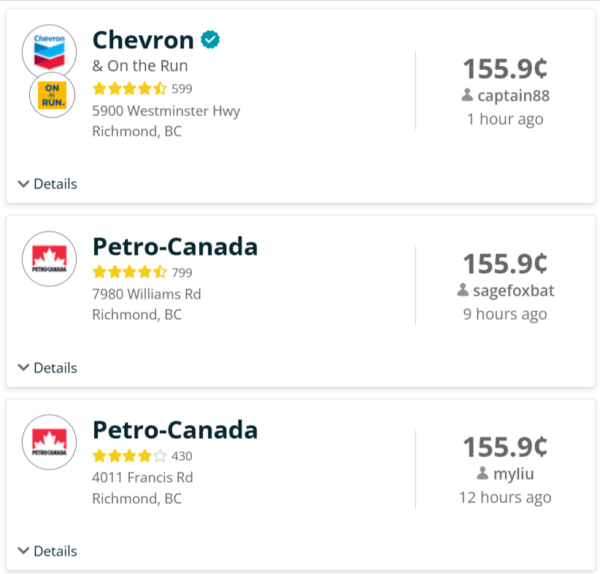Click the 430-review star rating
Screen dimensions: 600x574
129,456
